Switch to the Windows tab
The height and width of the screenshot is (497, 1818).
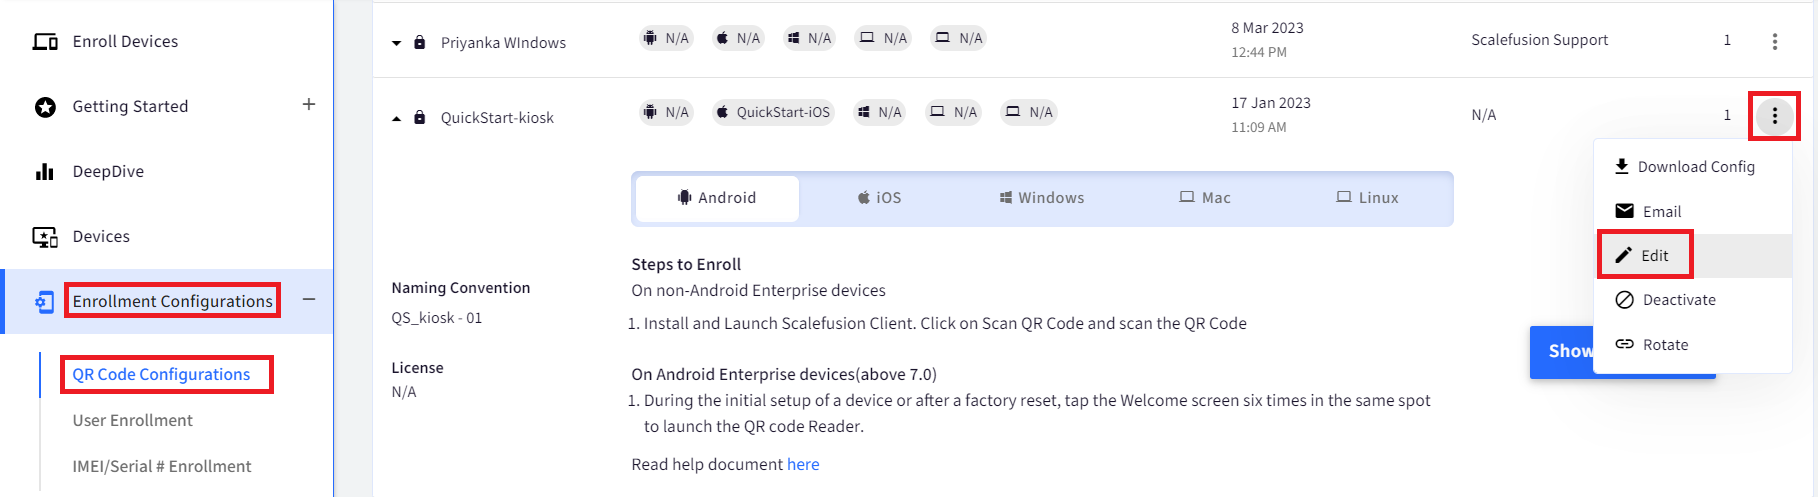point(1041,198)
